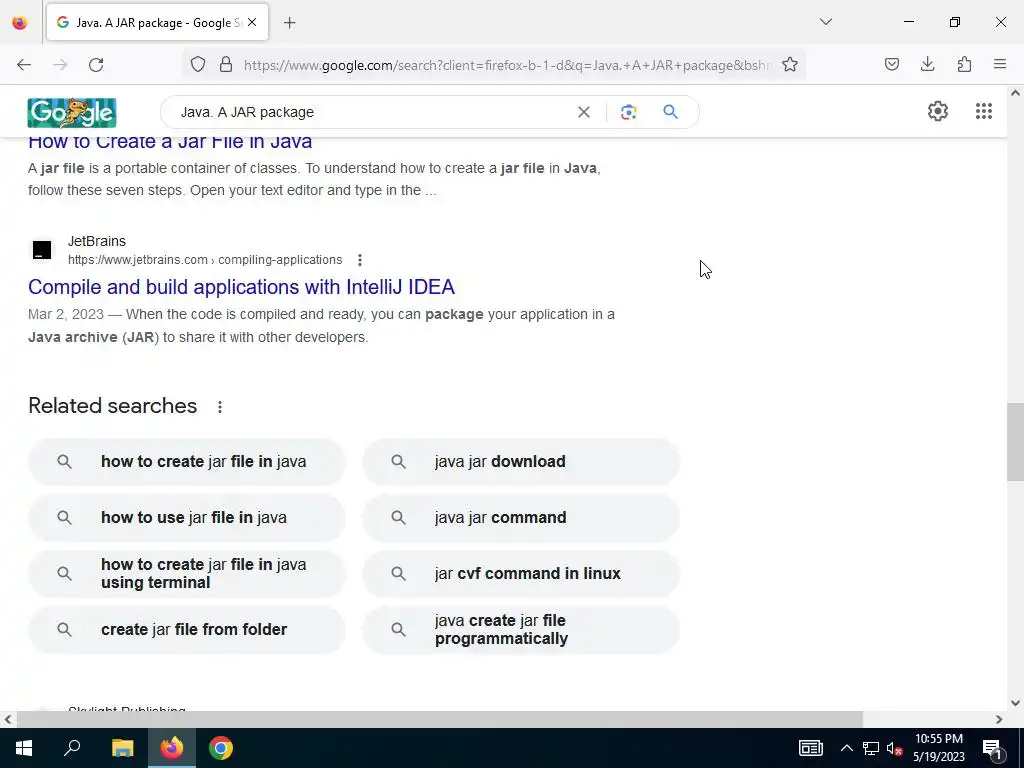Open the Firefox application menu

point(1000,64)
